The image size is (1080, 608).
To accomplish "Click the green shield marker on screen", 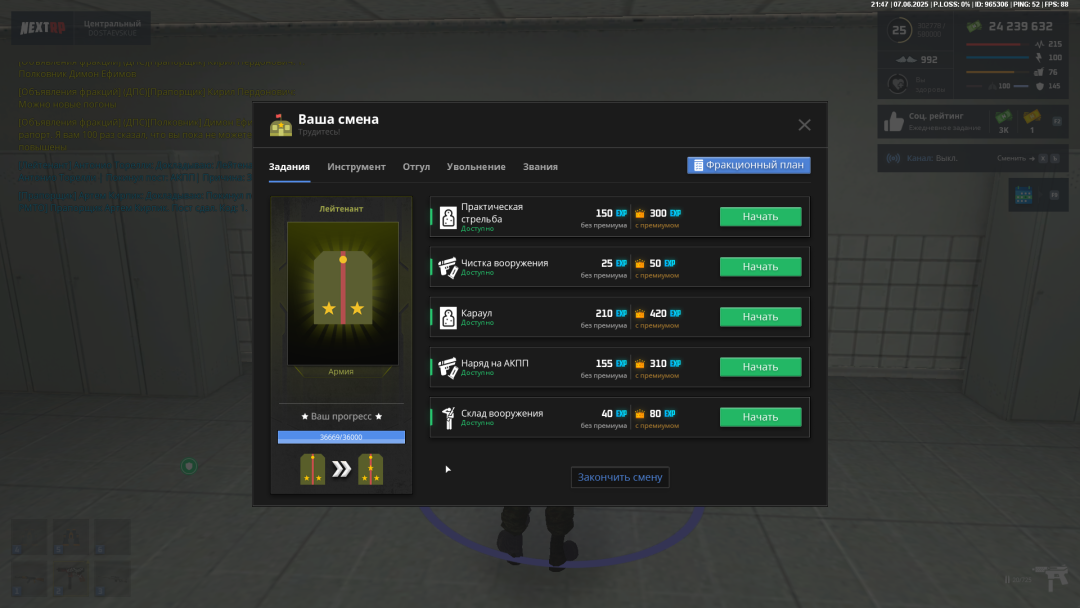I will pos(189,466).
